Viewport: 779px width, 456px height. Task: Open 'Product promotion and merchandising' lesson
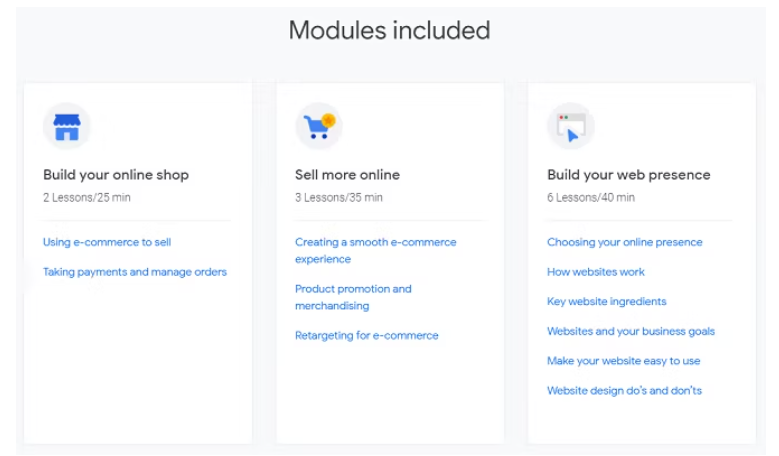[x=353, y=297]
